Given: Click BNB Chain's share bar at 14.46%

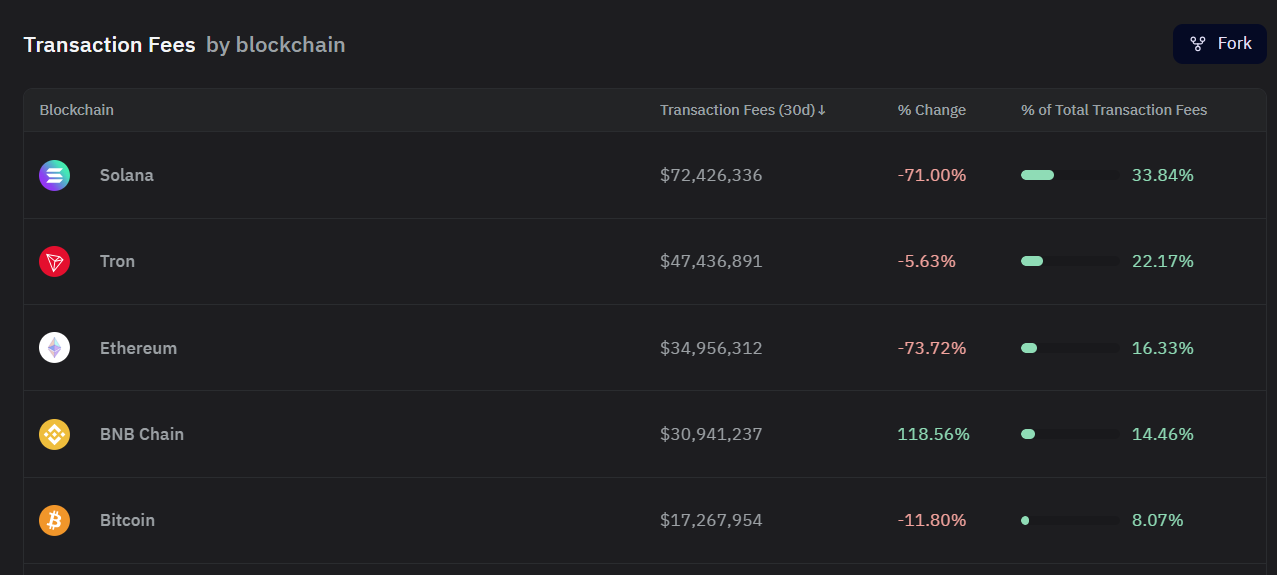Looking at the screenshot, I should tap(1070, 434).
